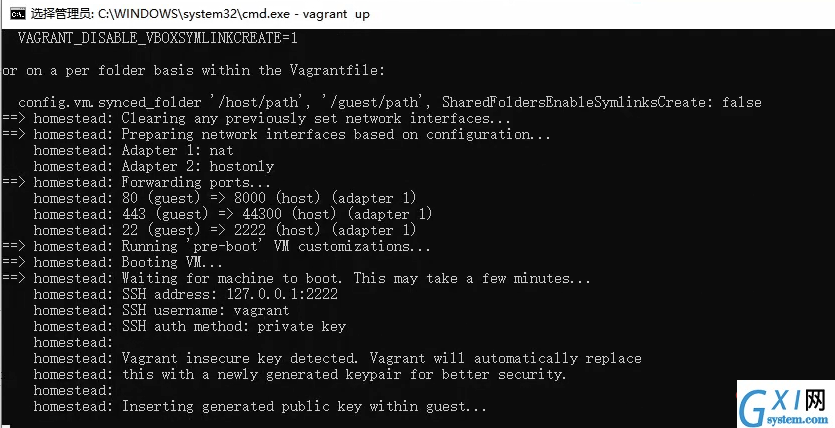Click the 'Inserting generated public key within guest' line
Image resolution: width=835 pixels, height=428 pixels.
click(x=260, y=406)
